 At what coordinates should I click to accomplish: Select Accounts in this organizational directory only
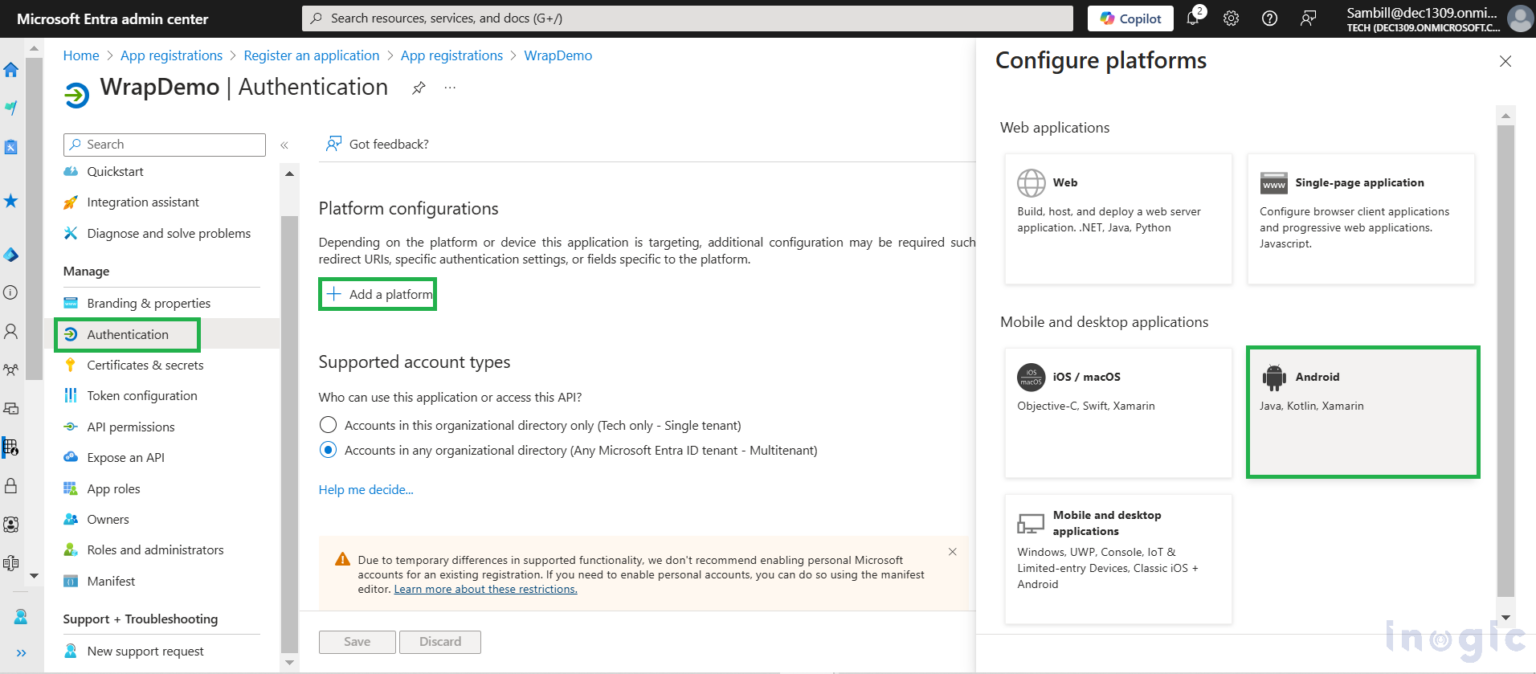click(x=328, y=424)
